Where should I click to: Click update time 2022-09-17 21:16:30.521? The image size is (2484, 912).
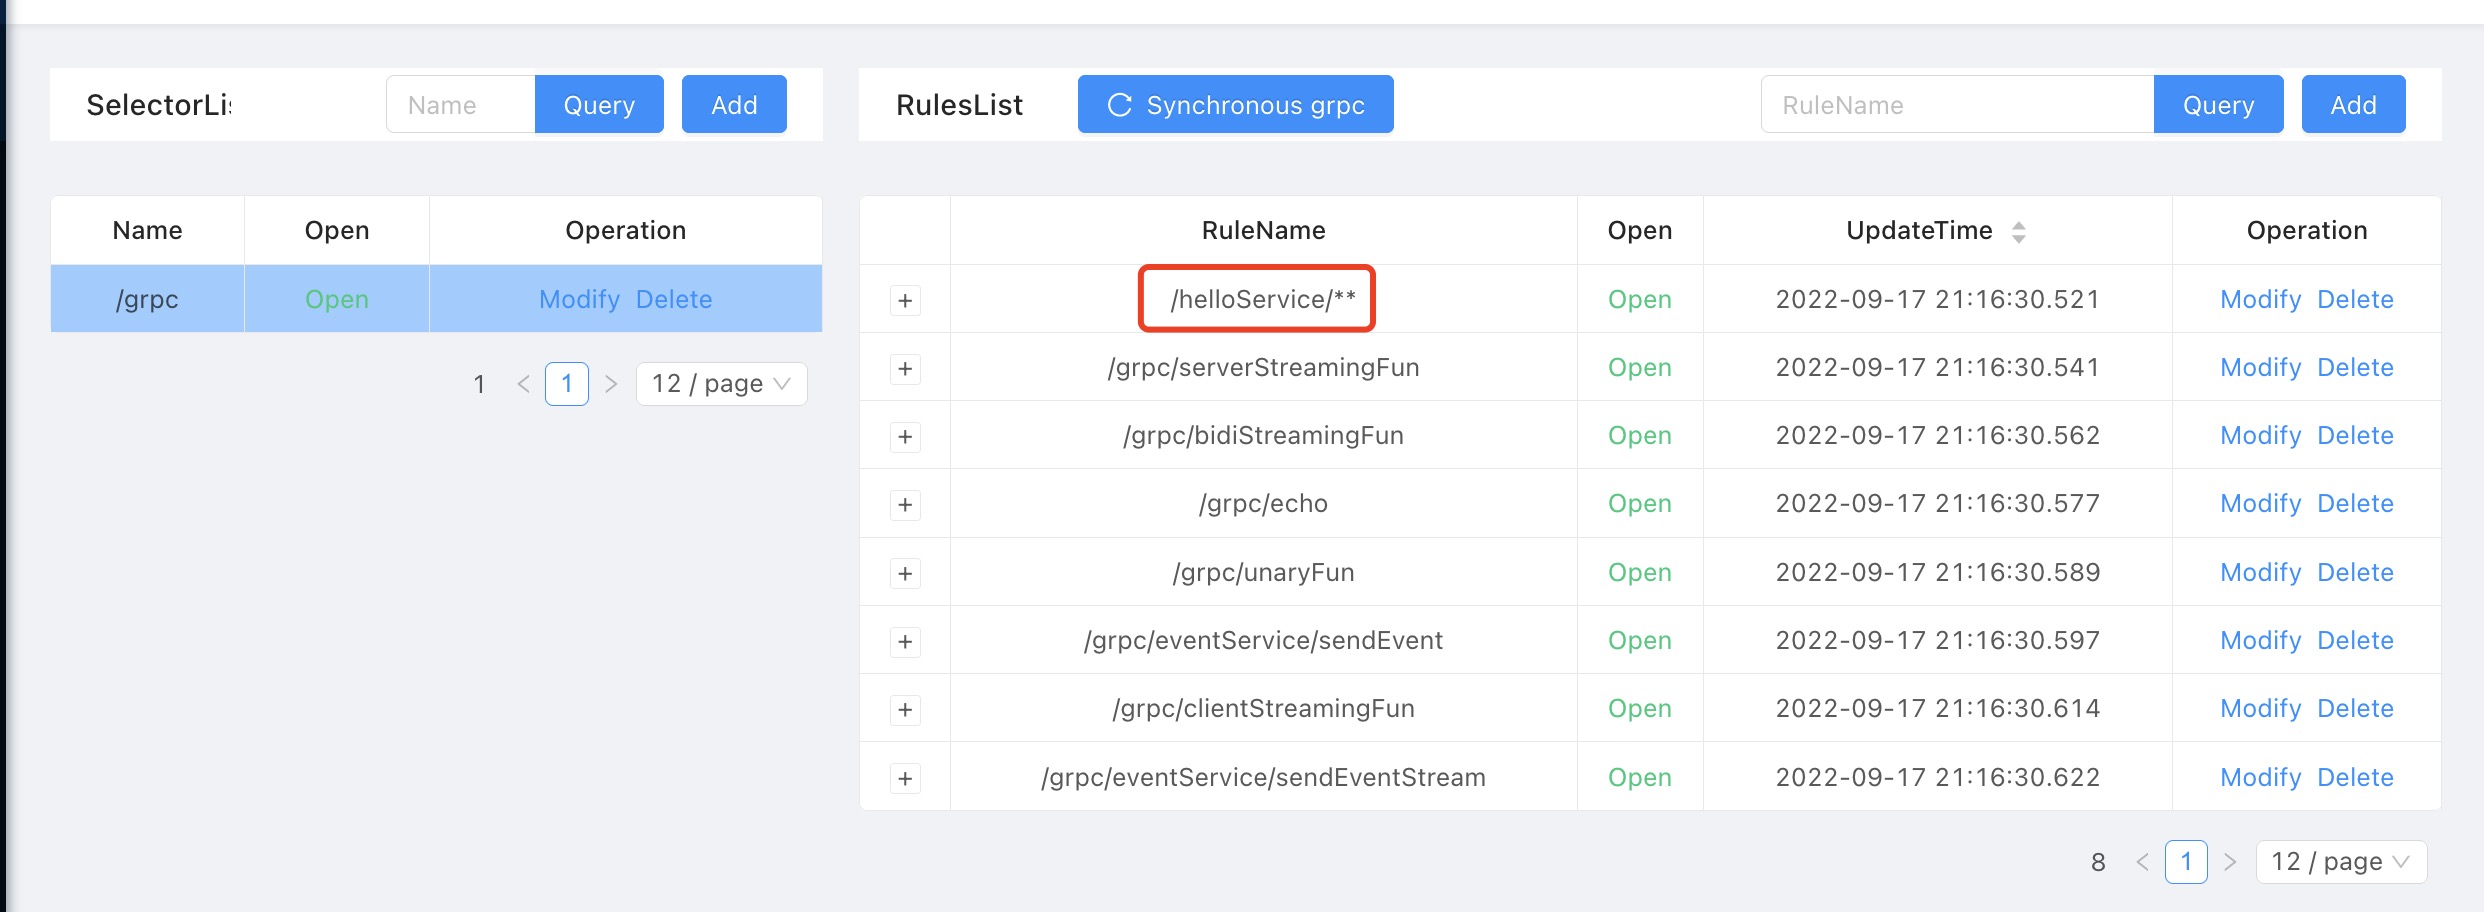coord(1937,299)
